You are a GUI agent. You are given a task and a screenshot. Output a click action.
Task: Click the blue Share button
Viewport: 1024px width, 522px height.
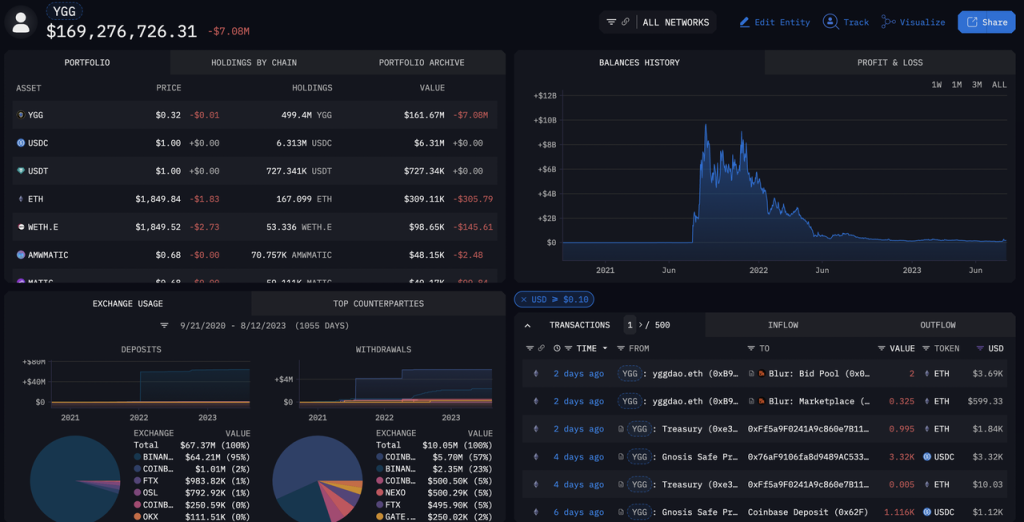(x=986, y=22)
